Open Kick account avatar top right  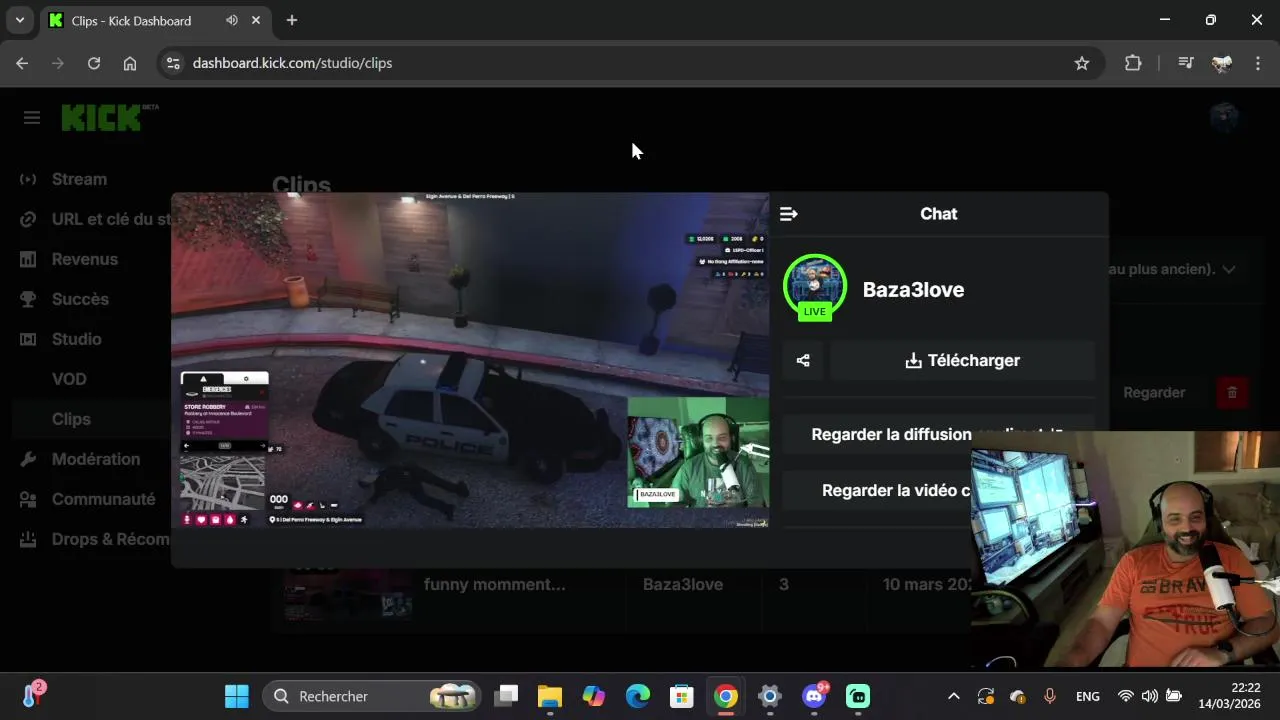(1224, 118)
